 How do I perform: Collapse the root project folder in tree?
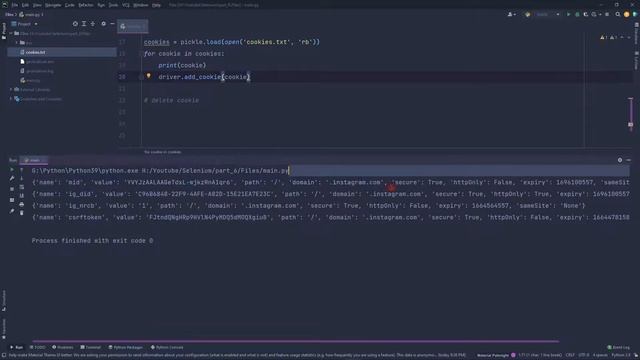(x=11, y=33)
